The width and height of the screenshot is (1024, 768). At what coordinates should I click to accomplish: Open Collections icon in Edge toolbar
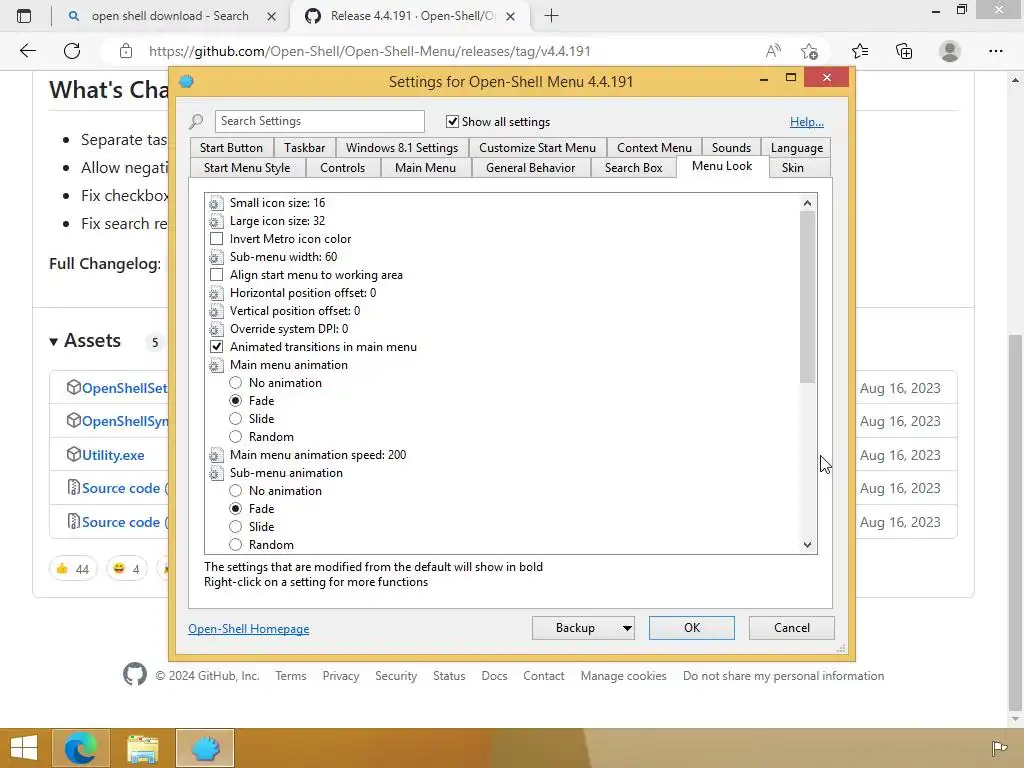[904, 51]
